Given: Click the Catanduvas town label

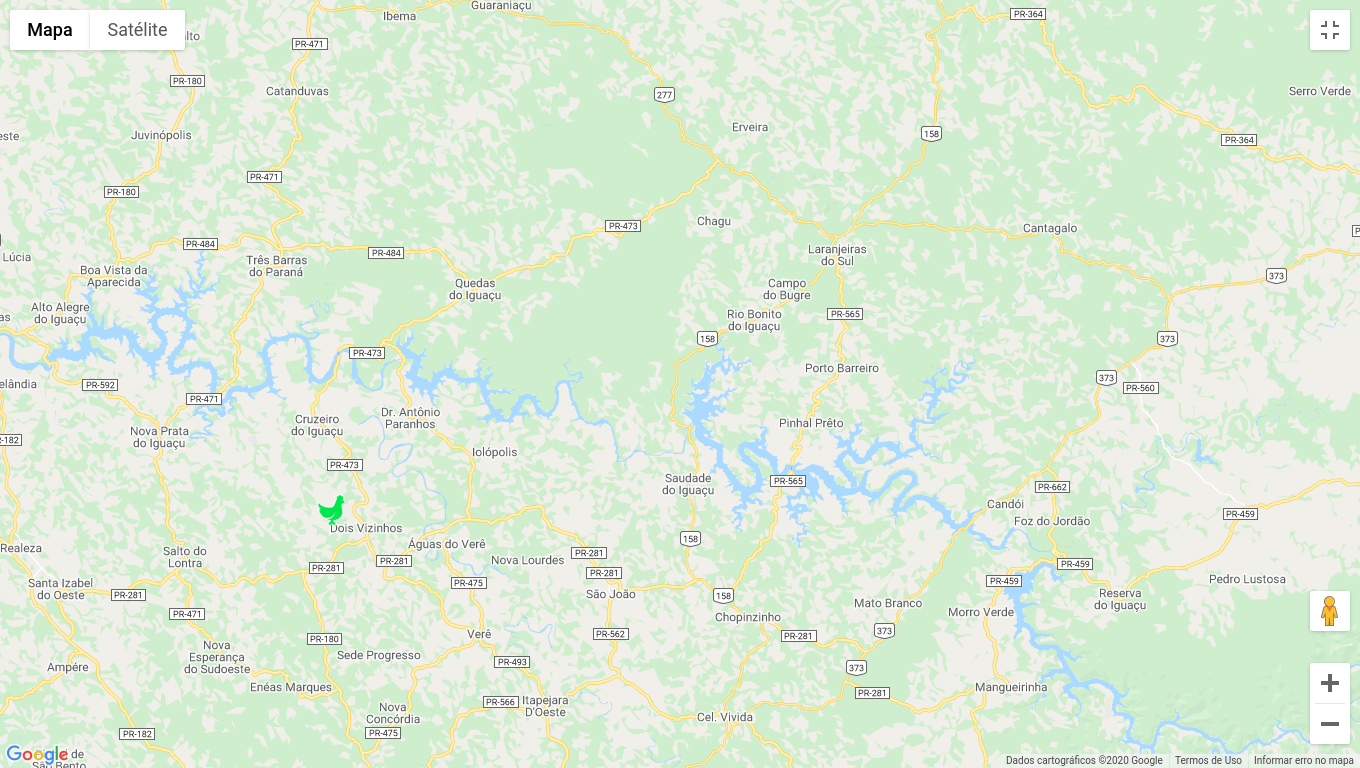Looking at the screenshot, I should (297, 91).
